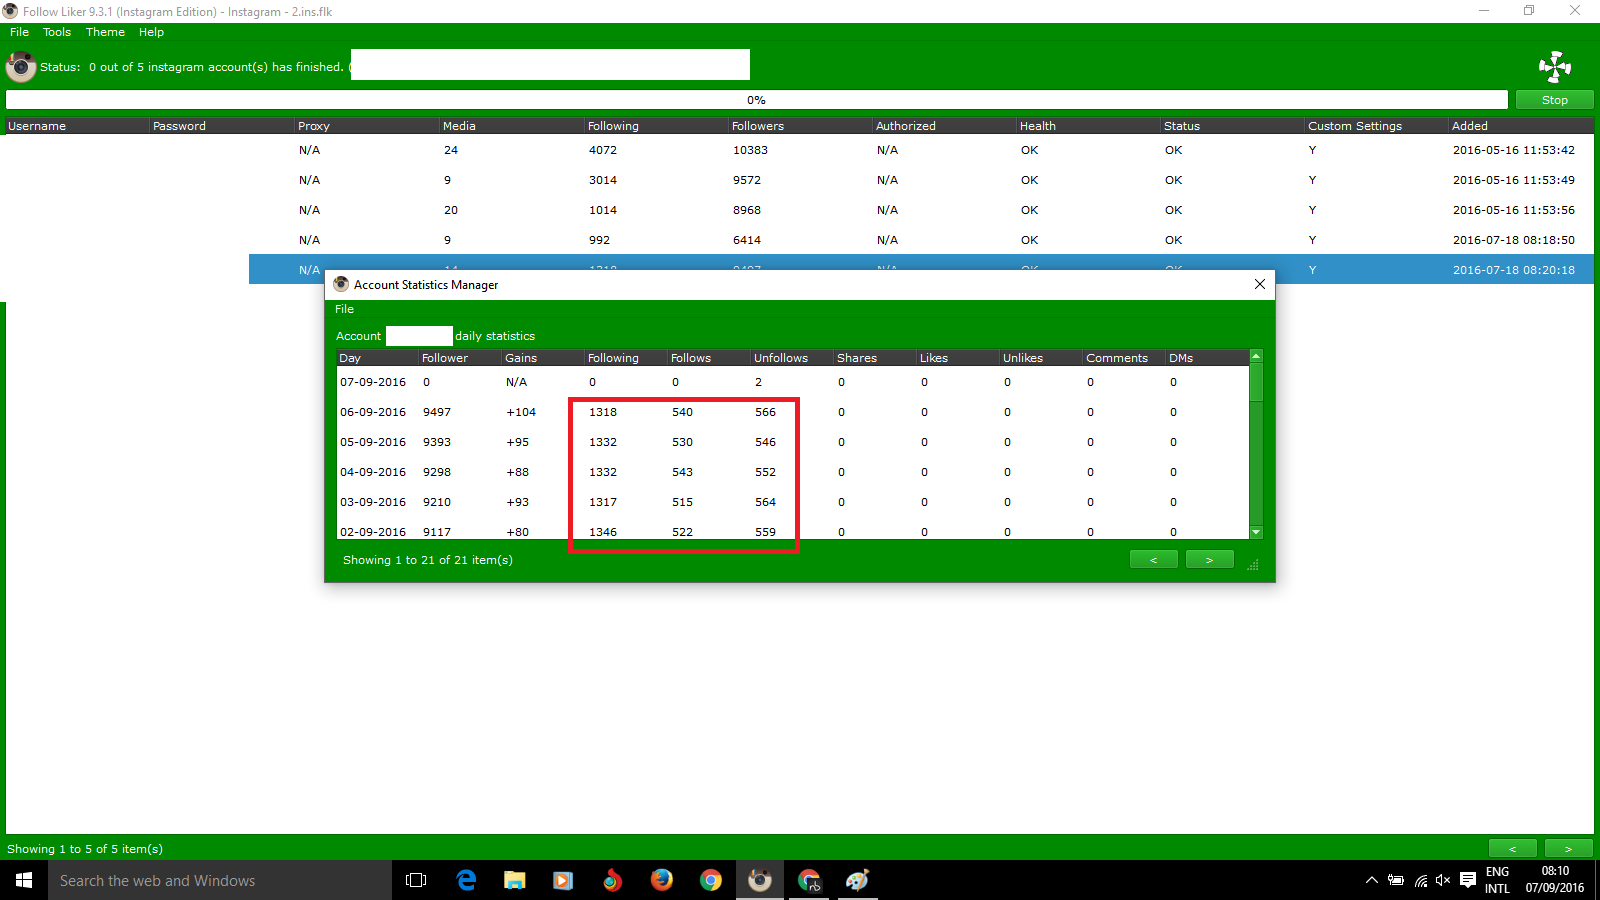Screen dimensions: 1600x900
Task: Click the taskbar search box
Action: click(x=220, y=880)
